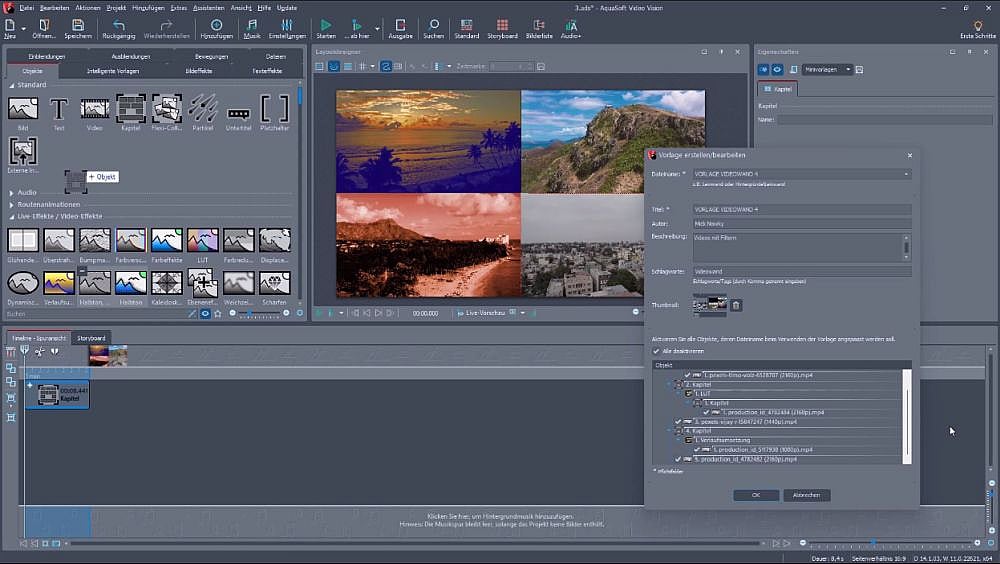Delete the thumbnail with trash icon

736,305
